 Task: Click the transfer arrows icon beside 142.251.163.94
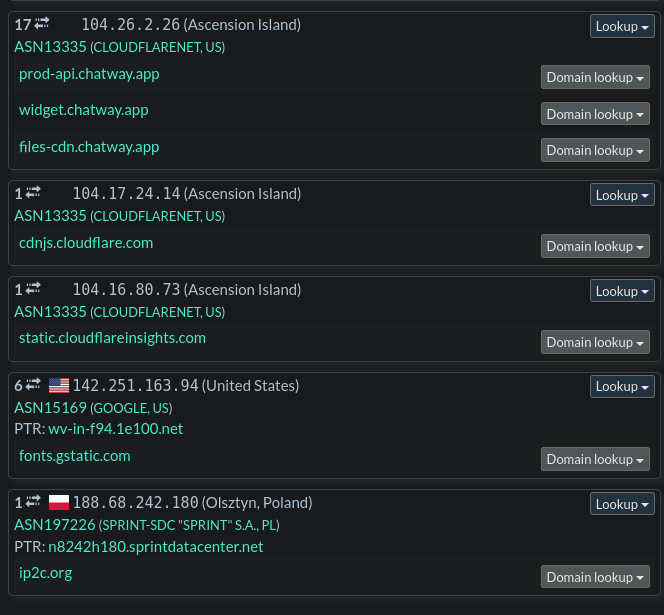[33, 385]
